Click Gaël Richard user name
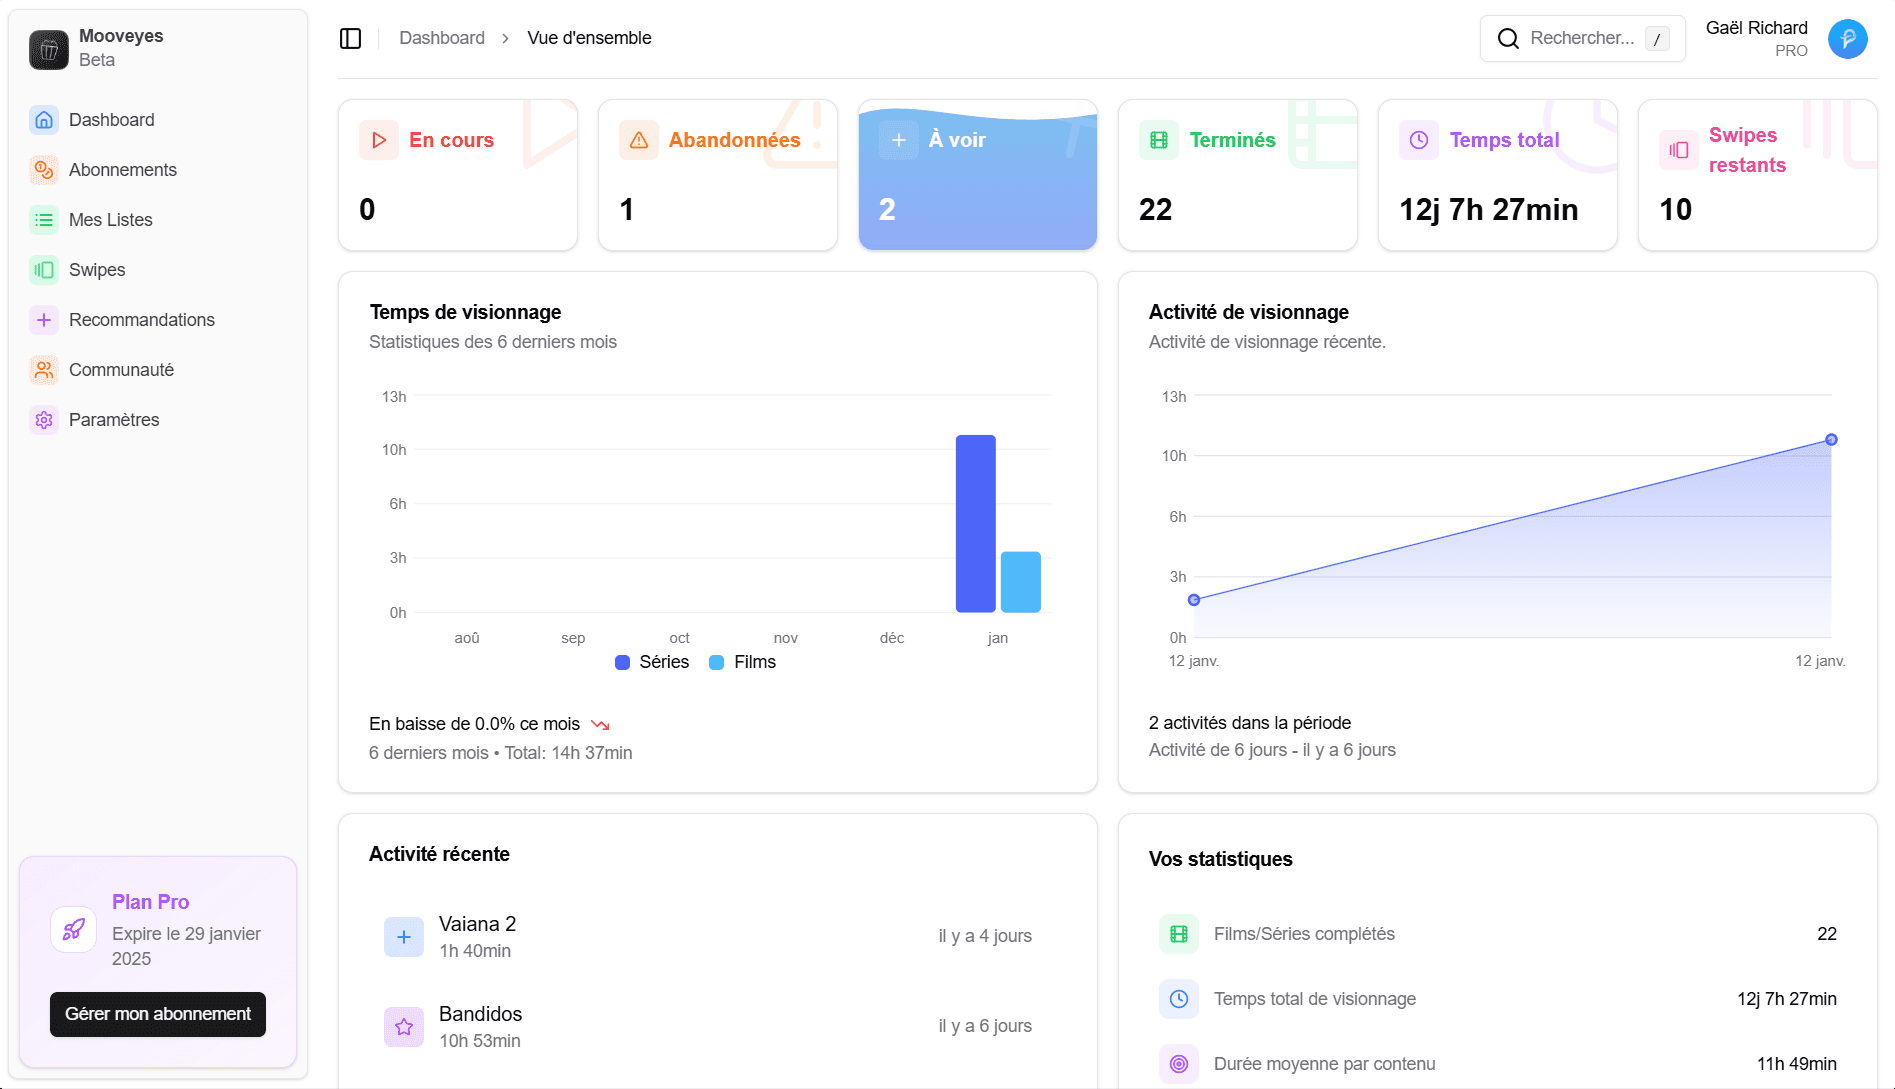The image size is (1895, 1089). point(1756,28)
